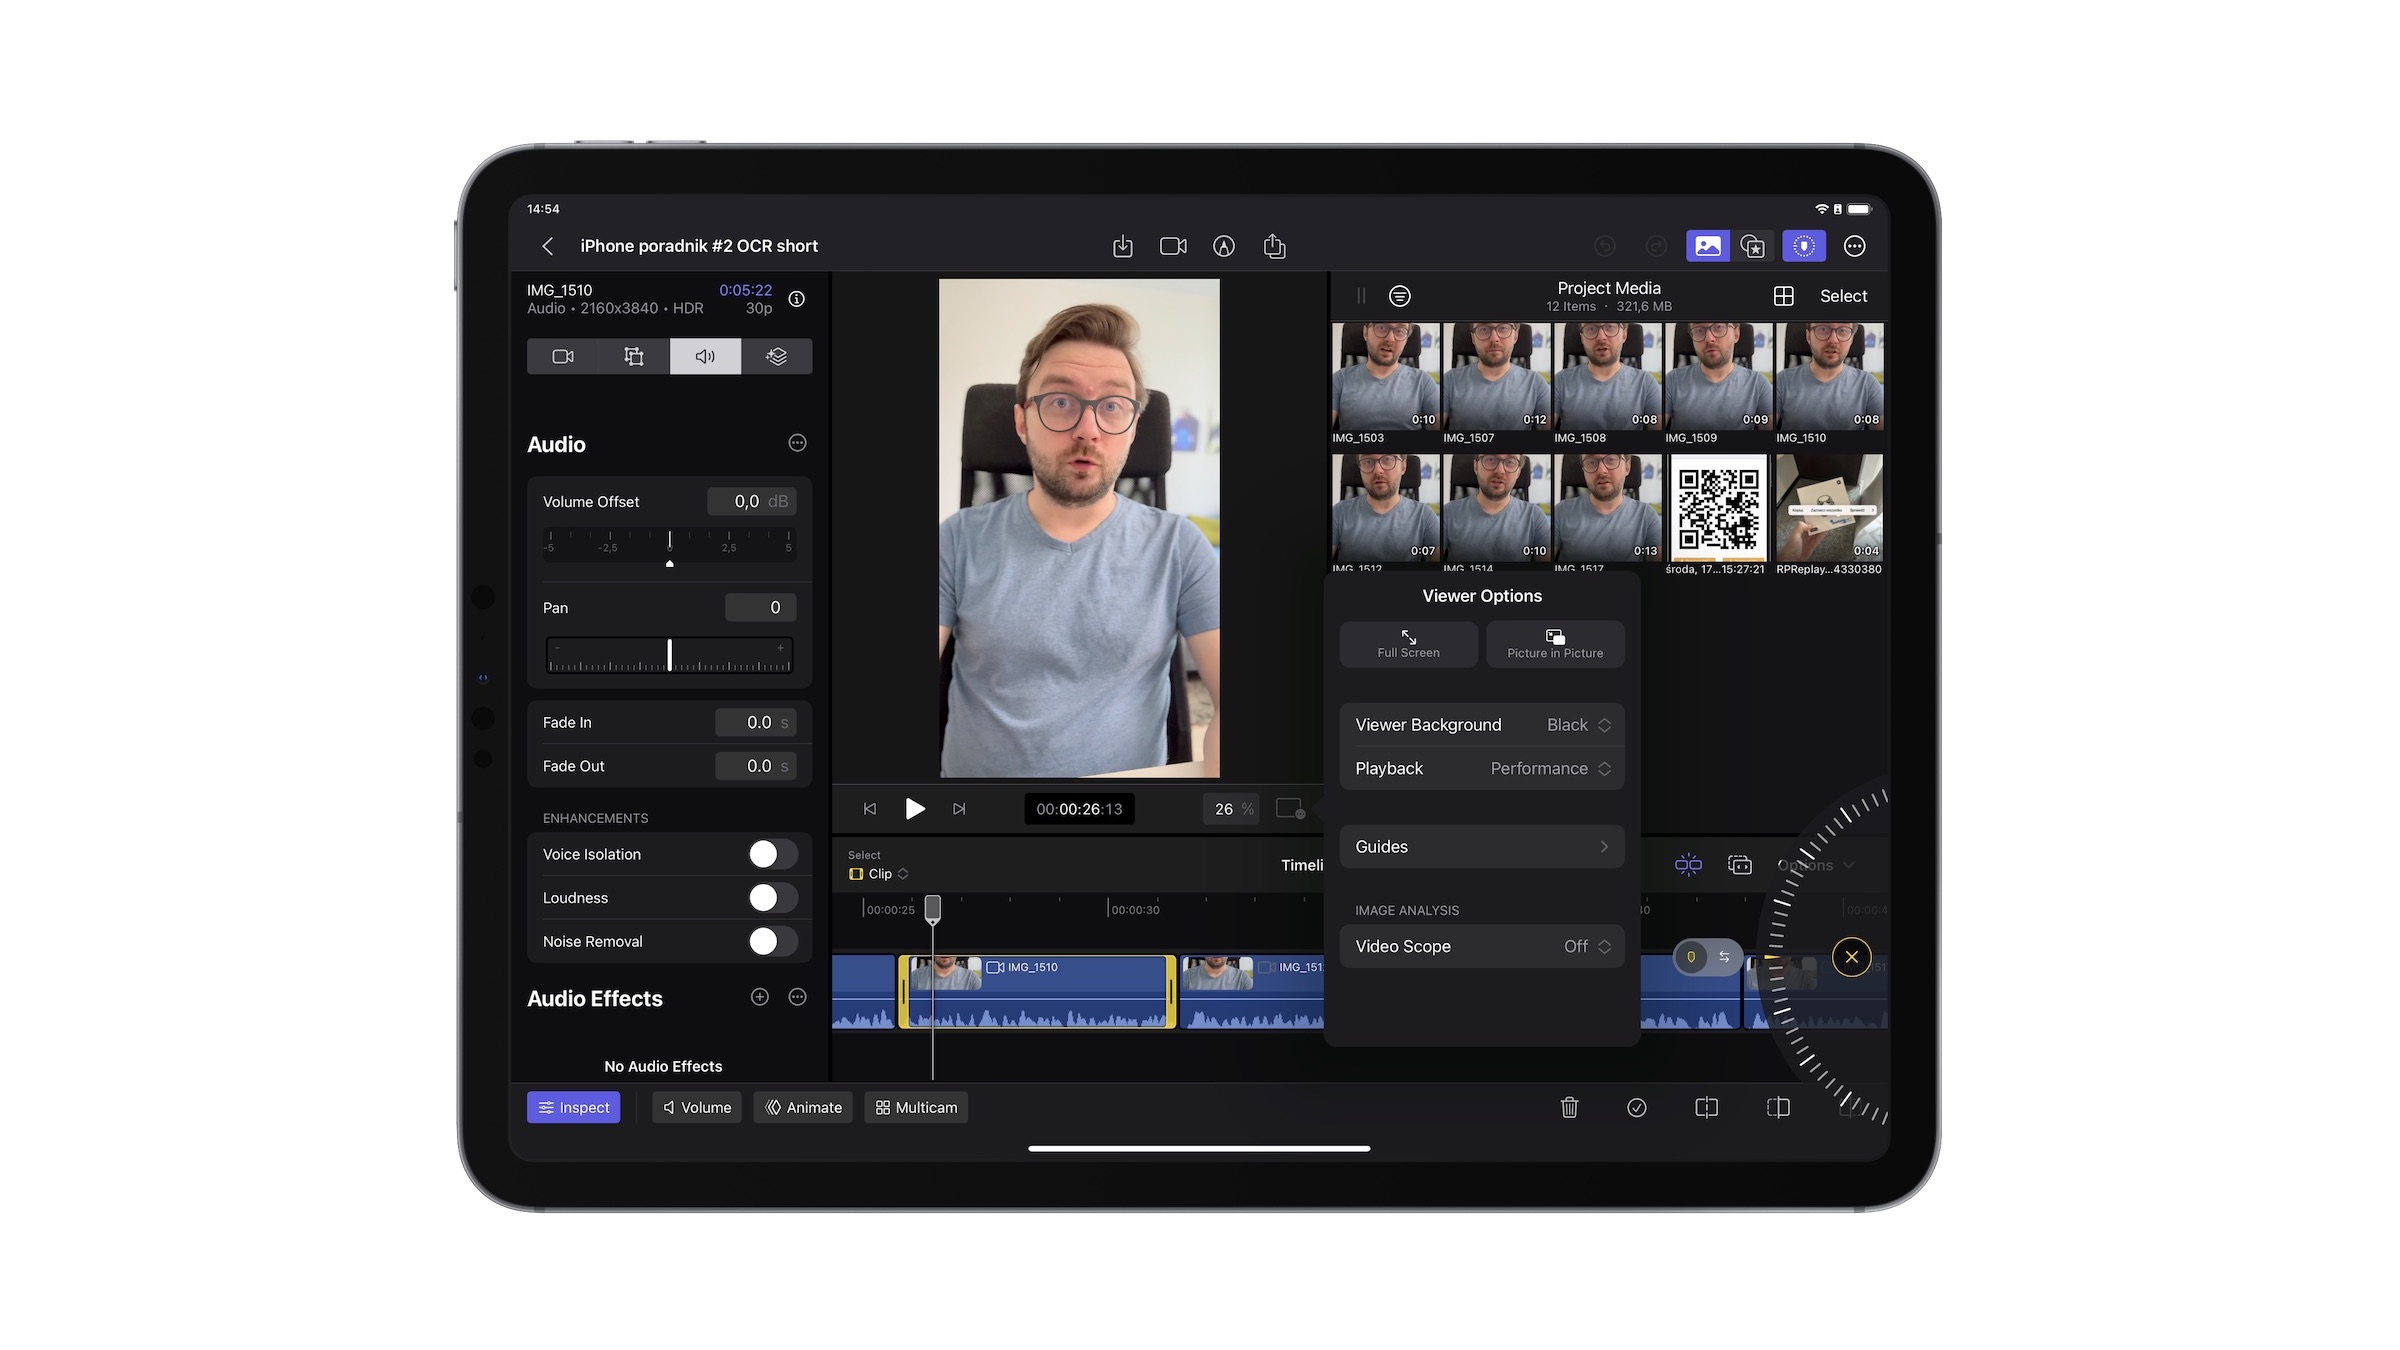Expand the Guides submenu
This screenshot has width=2400, height=1350.
[x=1482, y=847]
